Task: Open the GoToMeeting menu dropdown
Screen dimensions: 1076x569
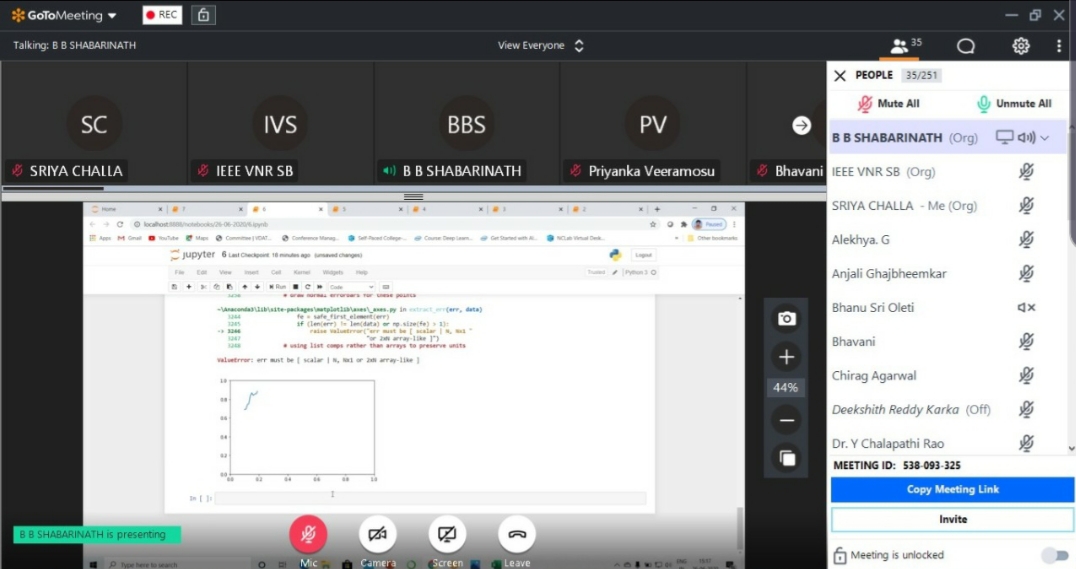Action: click(x=64, y=15)
